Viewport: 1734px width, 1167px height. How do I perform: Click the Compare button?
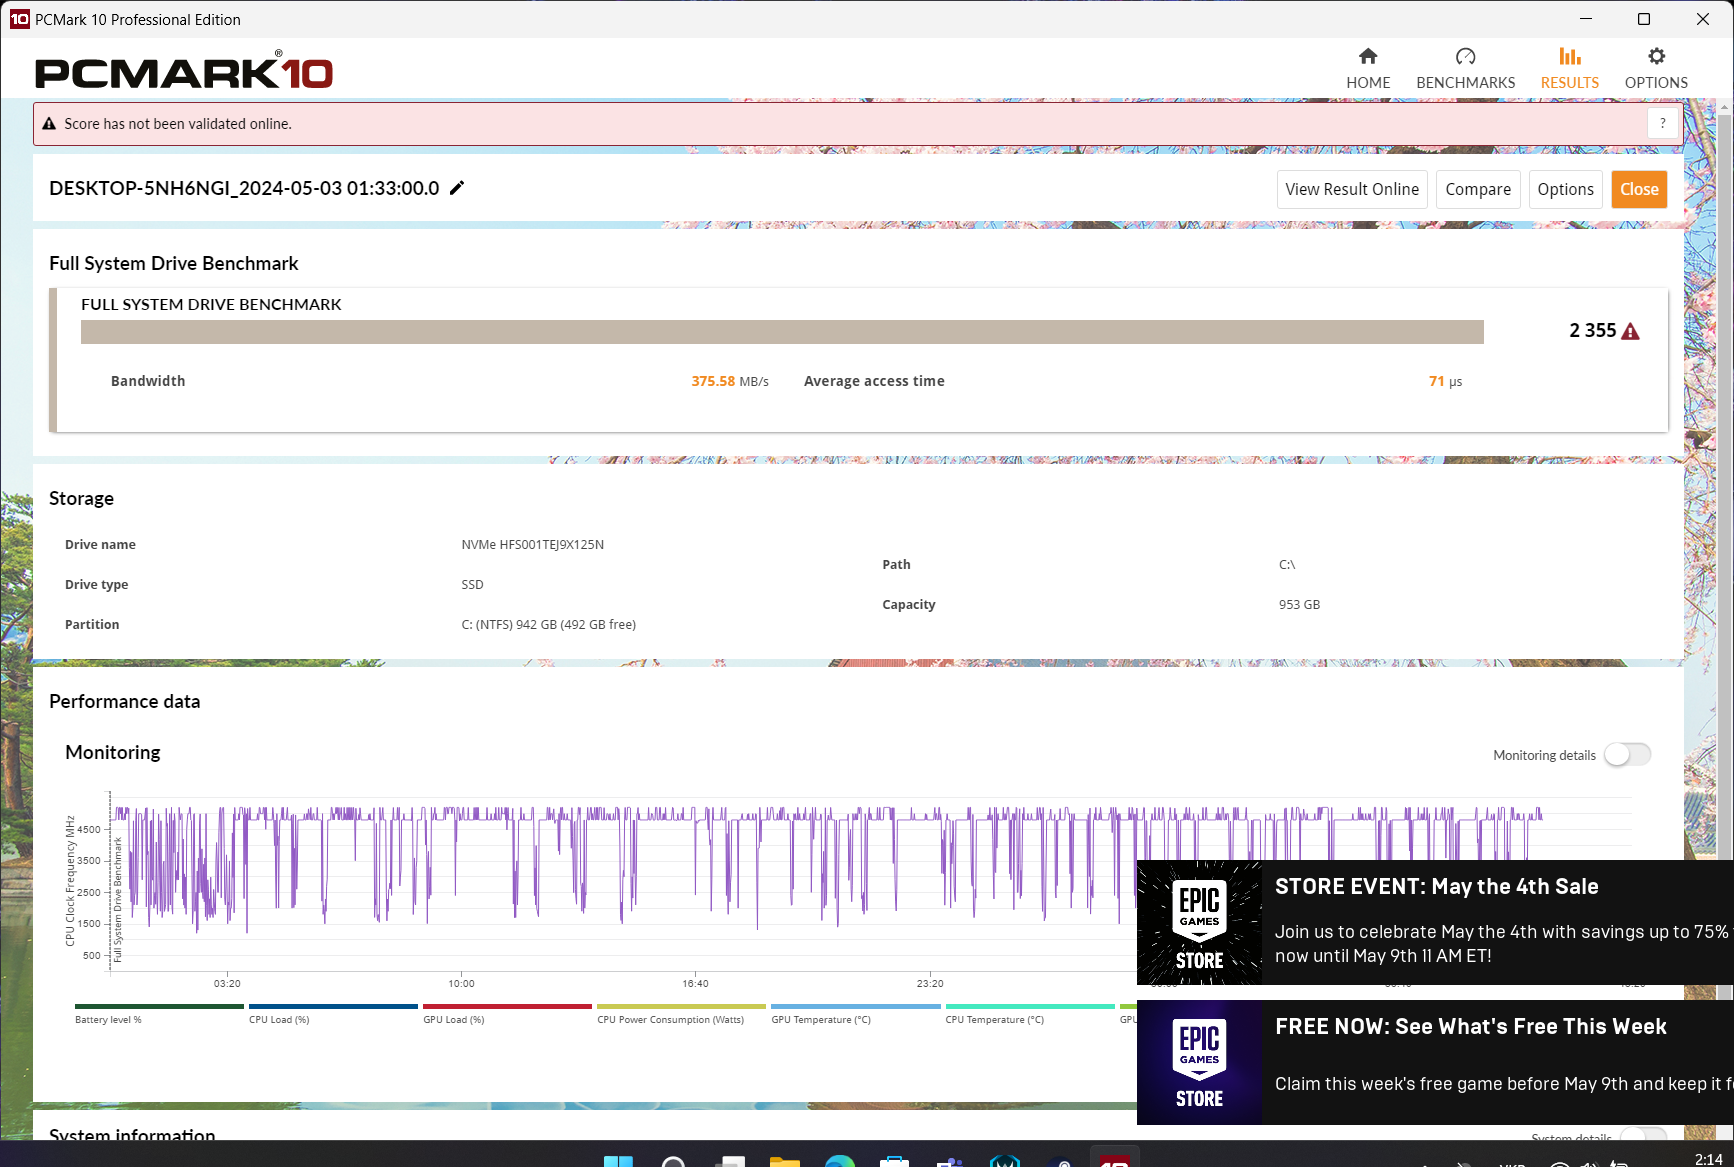[x=1477, y=189]
